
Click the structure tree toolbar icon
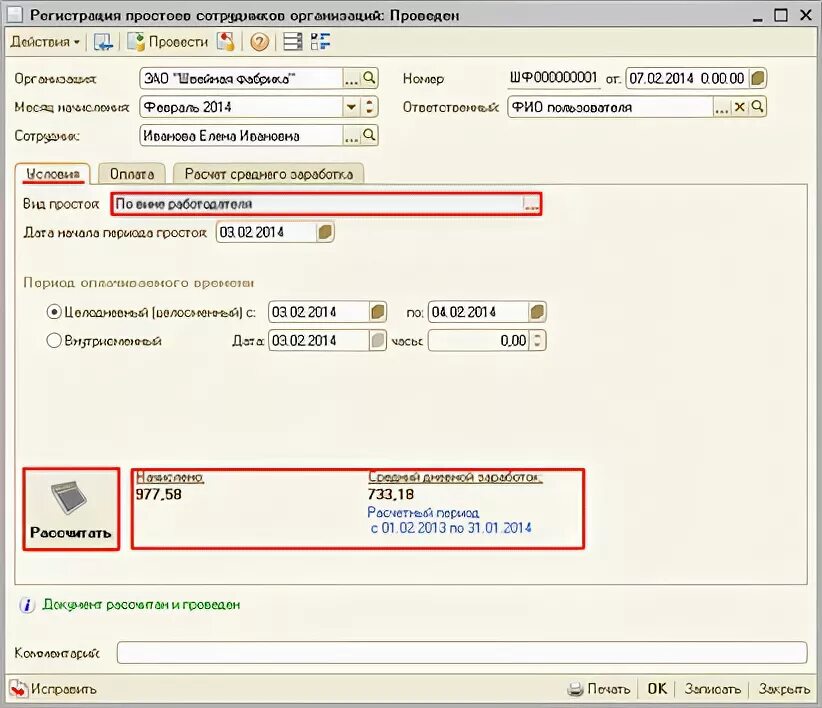(x=320, y=41)
